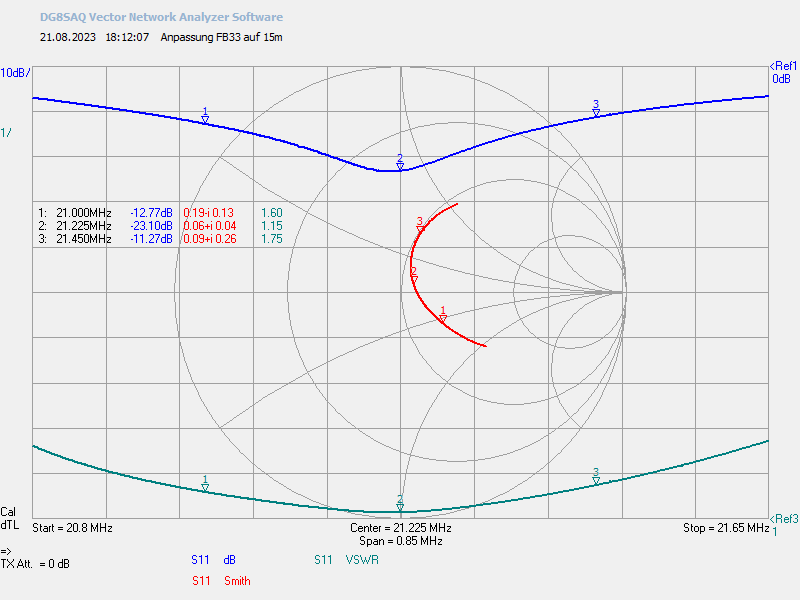Click the red S11 Smith trace label
This screenshot has width=800, height=600.
[x=221, y=581]
